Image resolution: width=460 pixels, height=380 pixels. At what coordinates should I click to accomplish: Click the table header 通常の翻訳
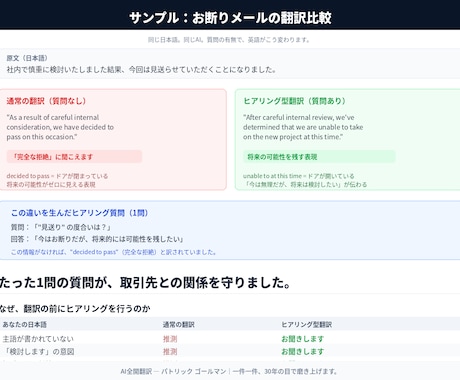point(179,324)
